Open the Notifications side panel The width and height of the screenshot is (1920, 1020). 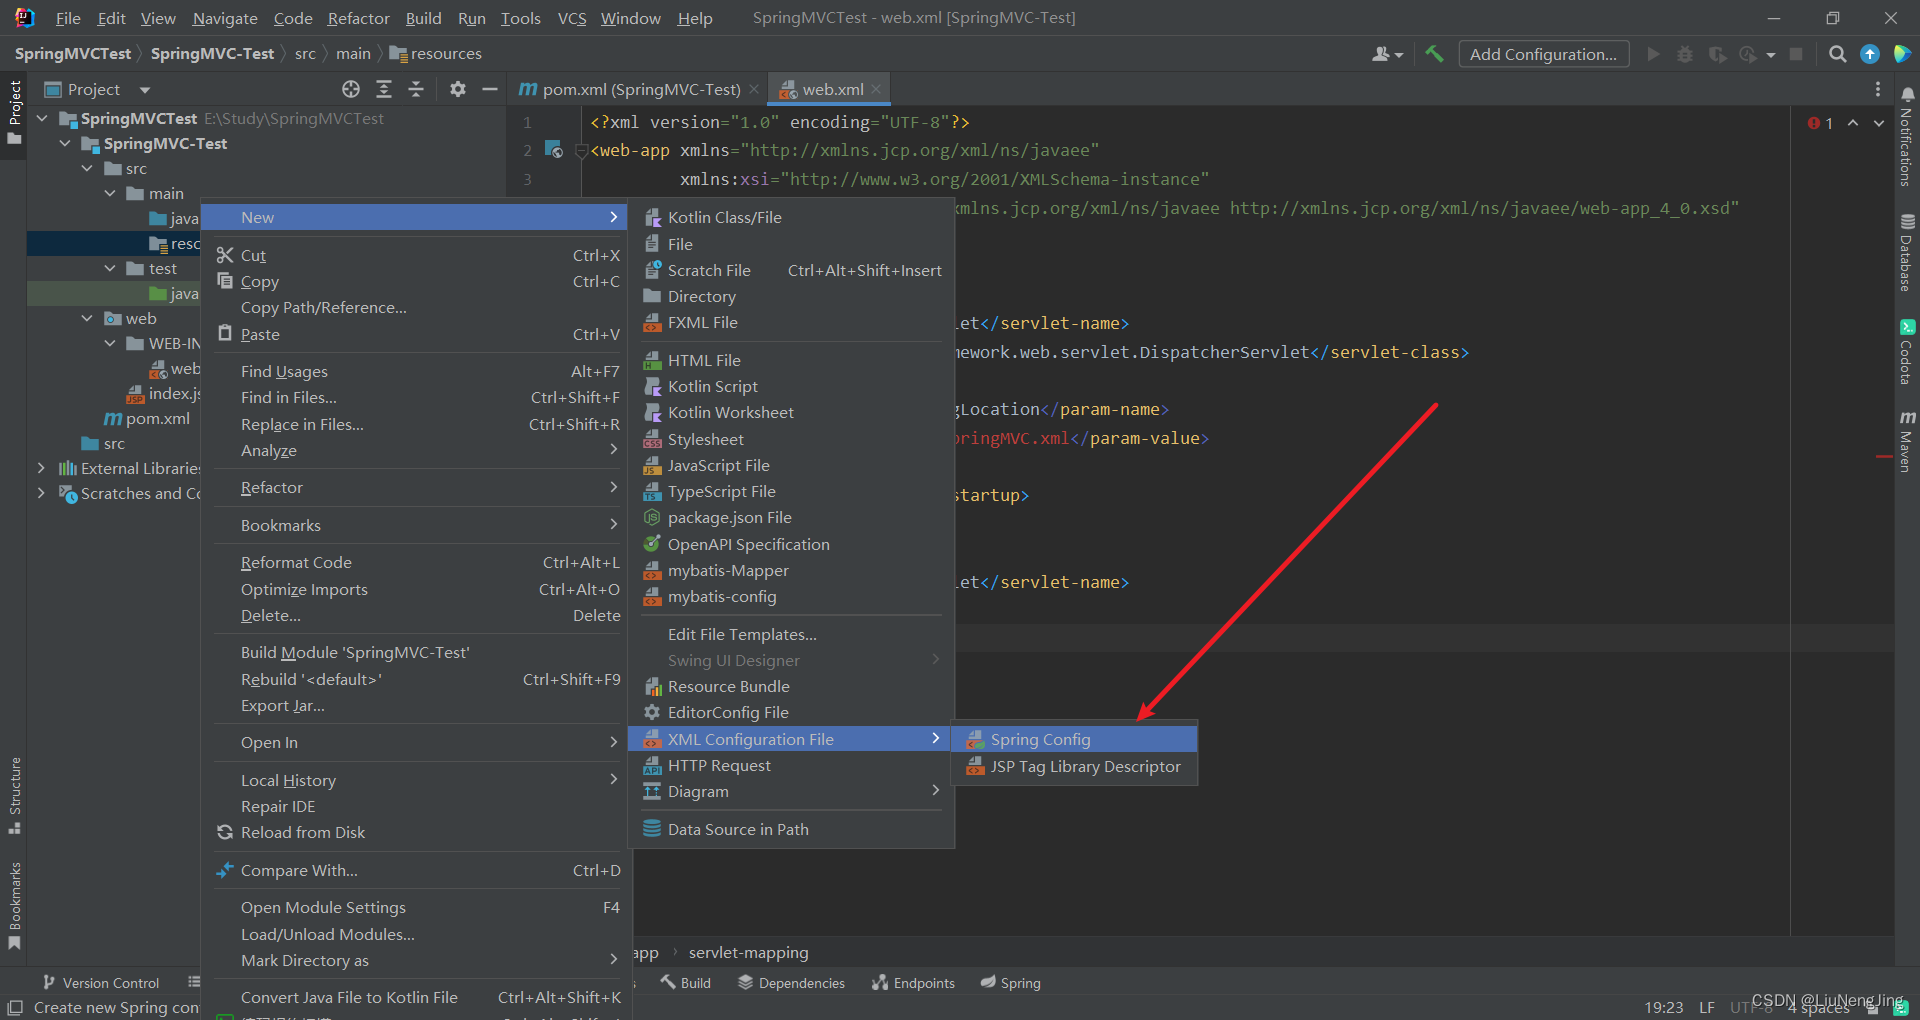(x=1906, y=137)
